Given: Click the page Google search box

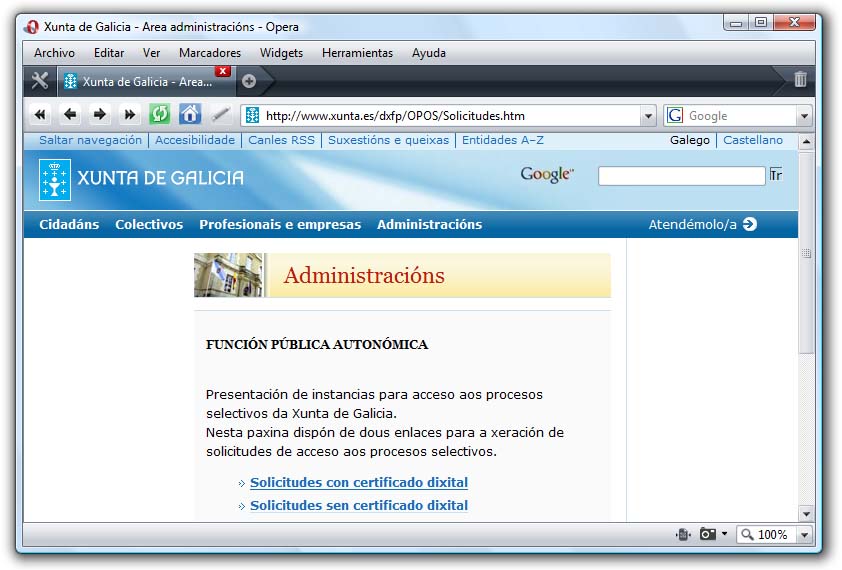Looking at the screenshot, I should point(681,176).
